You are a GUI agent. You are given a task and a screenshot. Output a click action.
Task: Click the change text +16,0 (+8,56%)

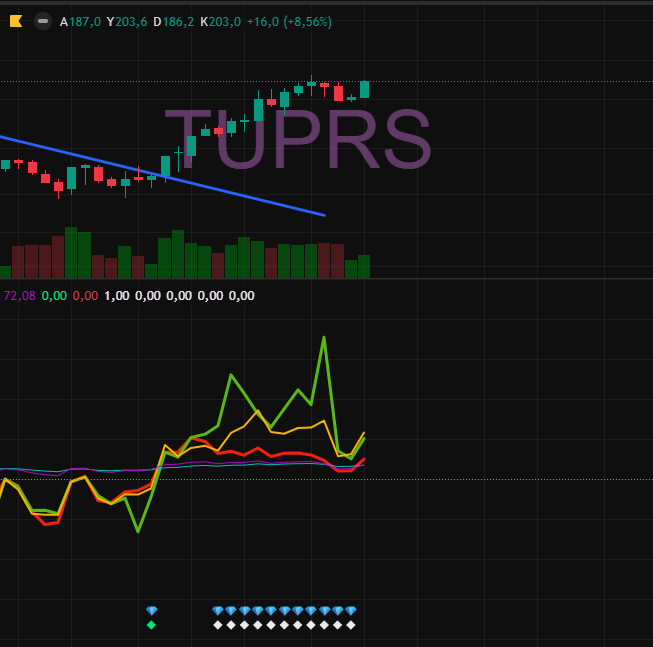click(x=289, y=22)
